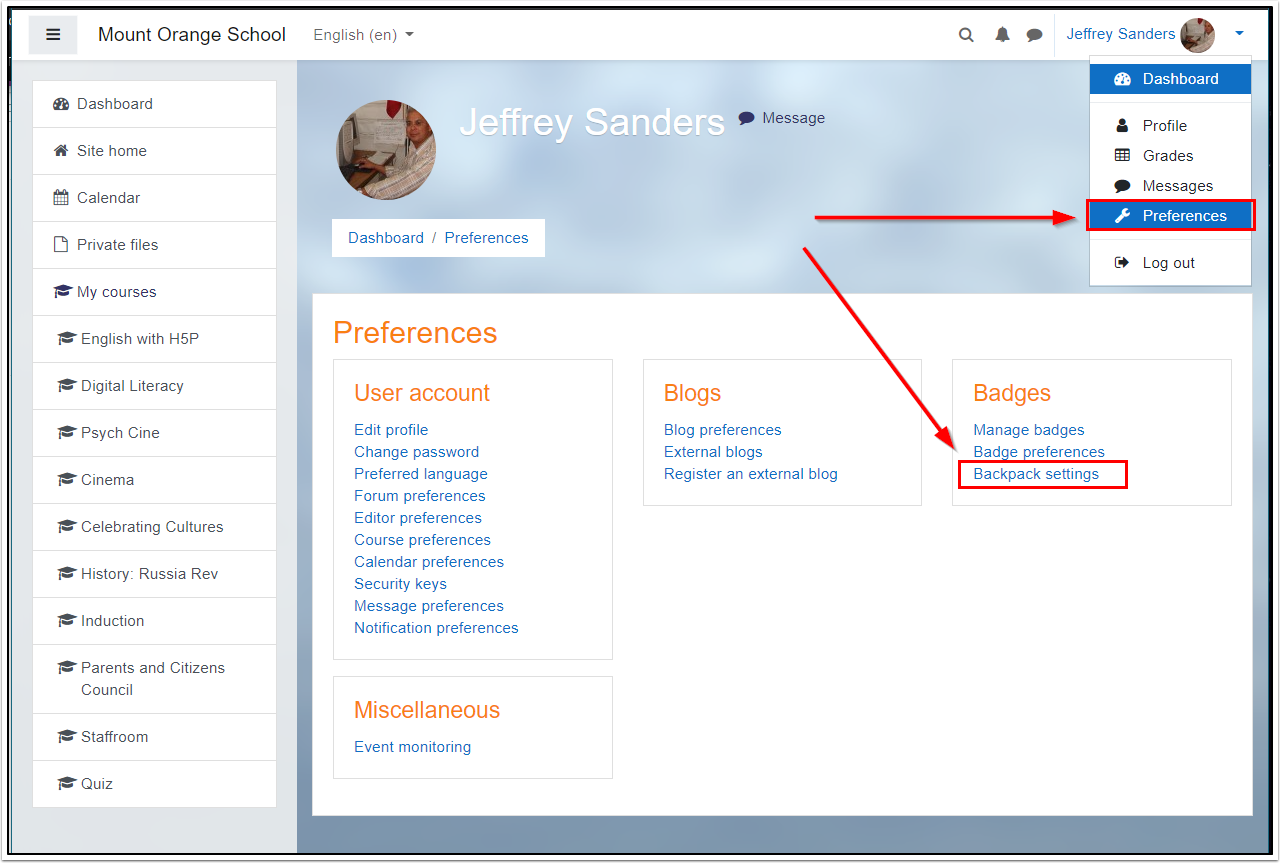Image resolution: width=1280 pixels, height=863 pixels.
Task: Open the English with H5P course
Action: 154,339
